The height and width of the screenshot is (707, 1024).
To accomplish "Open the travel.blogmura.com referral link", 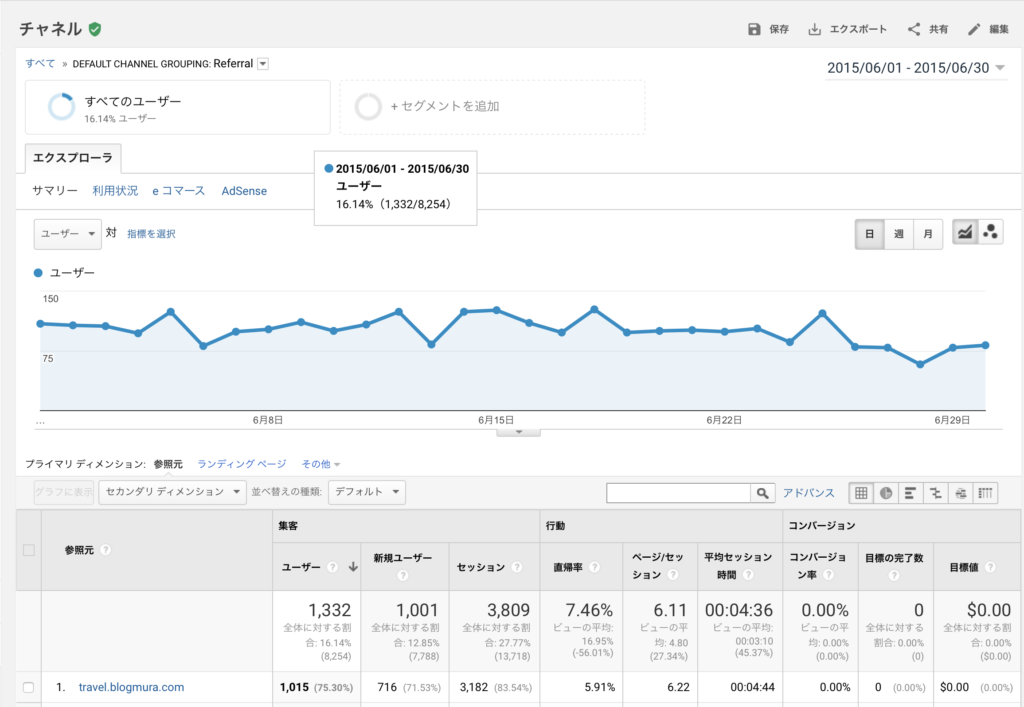I will pyautogui.click(x=131, y=687).
